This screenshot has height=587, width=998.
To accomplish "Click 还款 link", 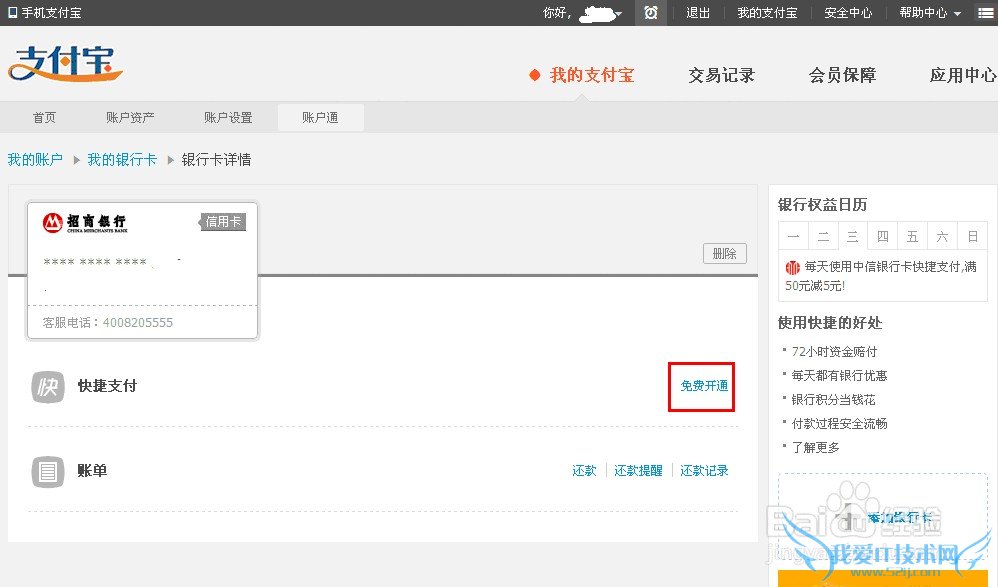I will pos(584,470).
